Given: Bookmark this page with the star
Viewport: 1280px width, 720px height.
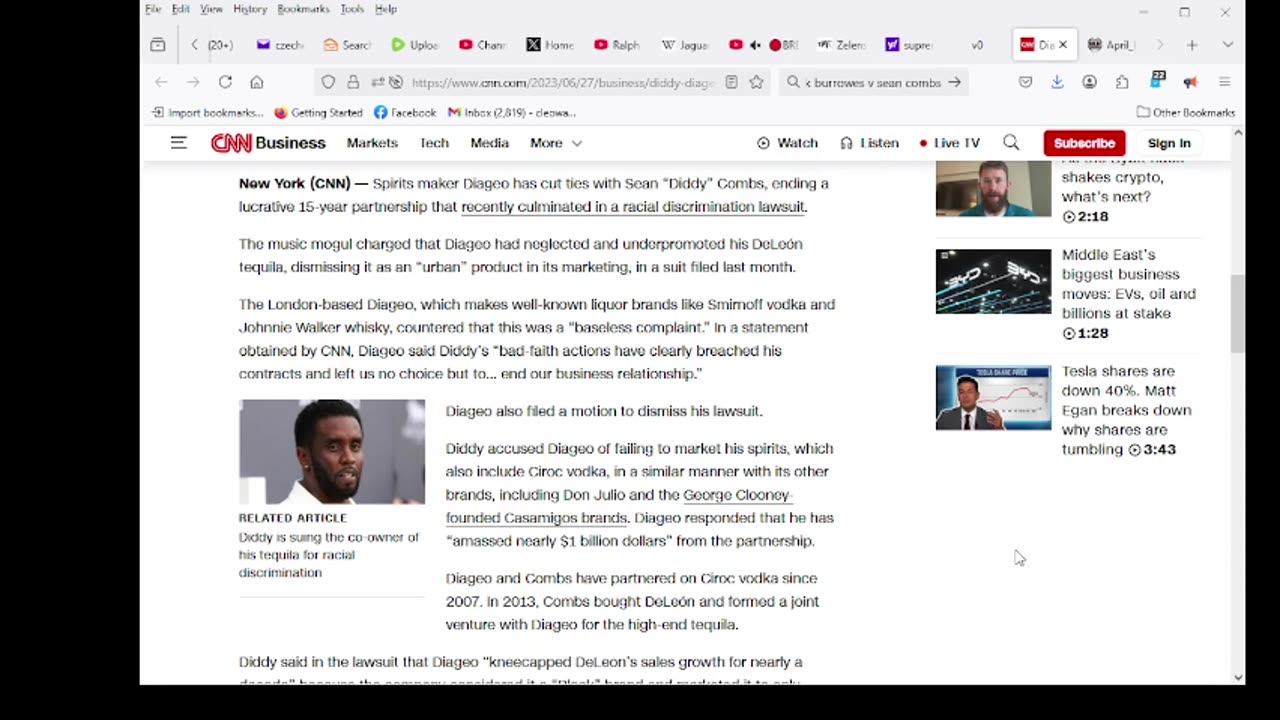Looking at the screenshot, I should pyautogui.click(x=756, y=82).
